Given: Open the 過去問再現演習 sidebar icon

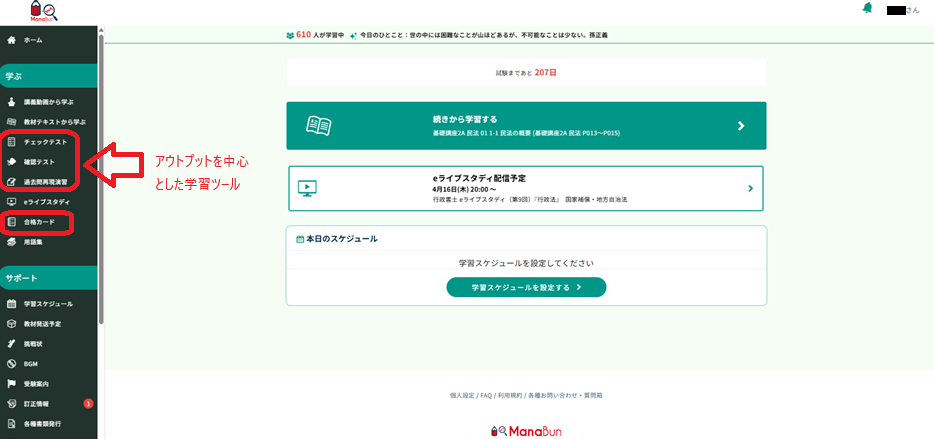Looking at the screenshot, I should pos(11,182).
